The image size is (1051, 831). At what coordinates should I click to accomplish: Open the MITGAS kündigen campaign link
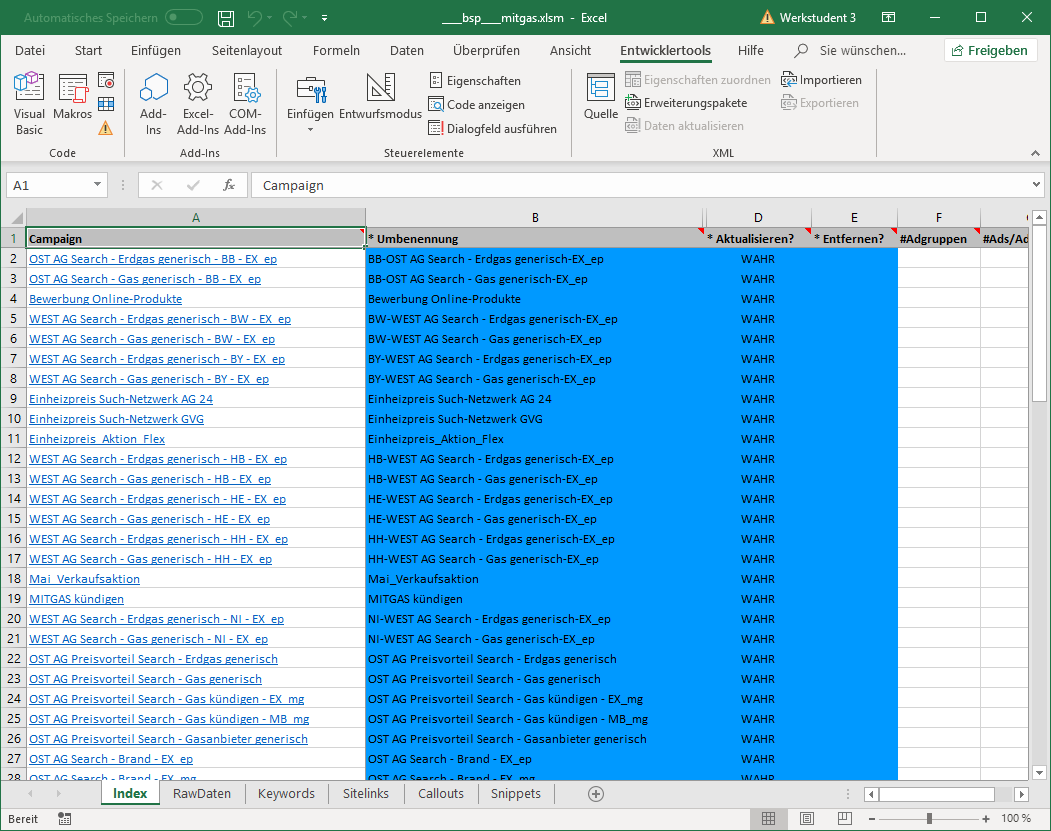point(76,599)
